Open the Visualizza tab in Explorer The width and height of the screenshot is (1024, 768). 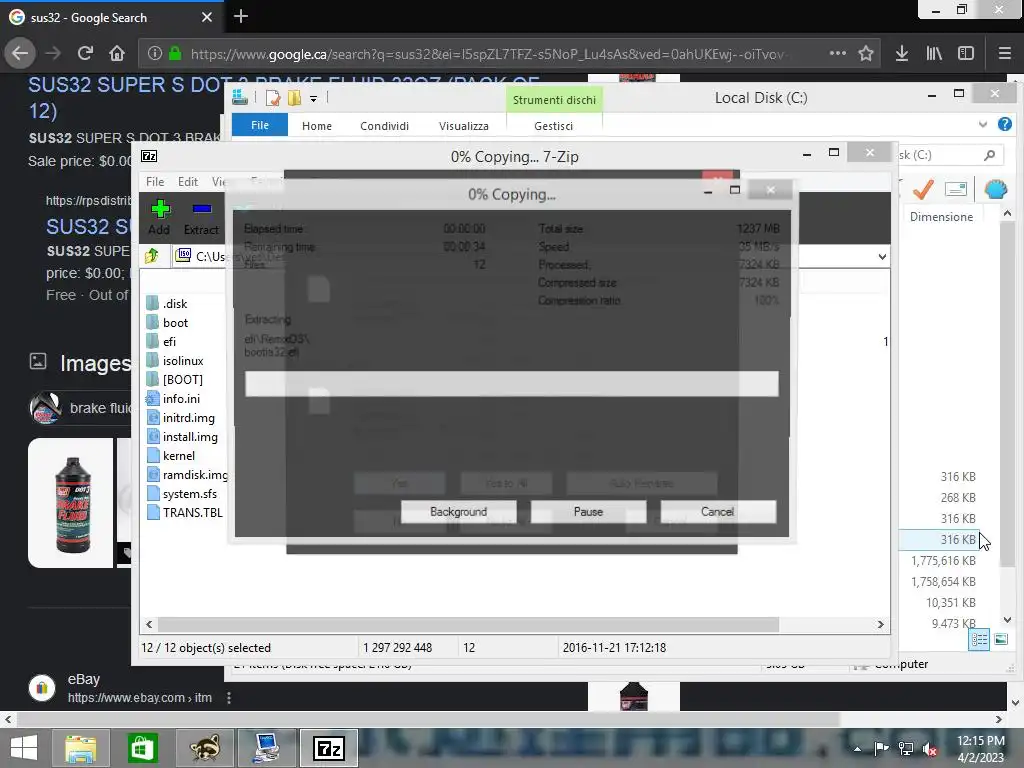click(464, 125)
